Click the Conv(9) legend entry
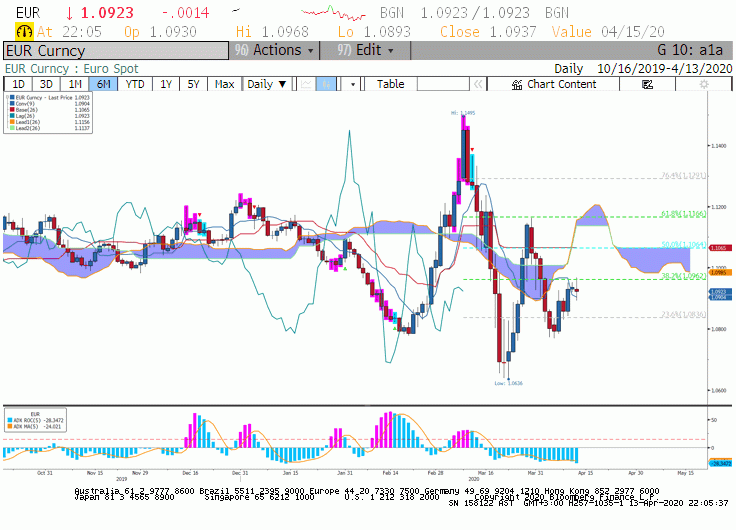736x530 pixels. pos(25,104)
